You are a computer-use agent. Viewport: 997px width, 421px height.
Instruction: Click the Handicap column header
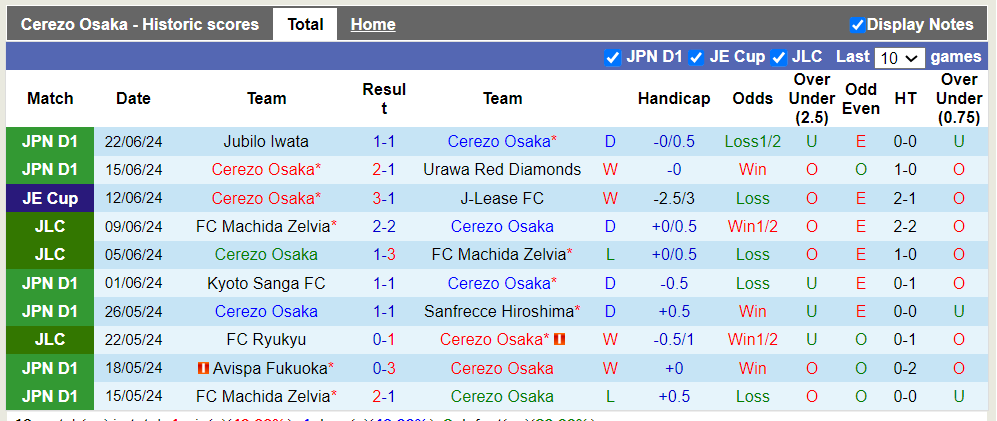[674, 98]
